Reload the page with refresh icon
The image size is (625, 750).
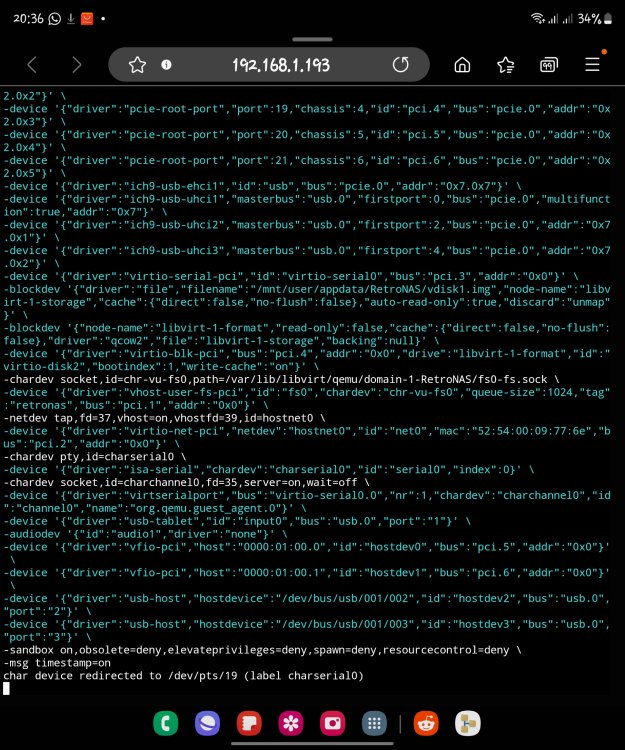401,65
